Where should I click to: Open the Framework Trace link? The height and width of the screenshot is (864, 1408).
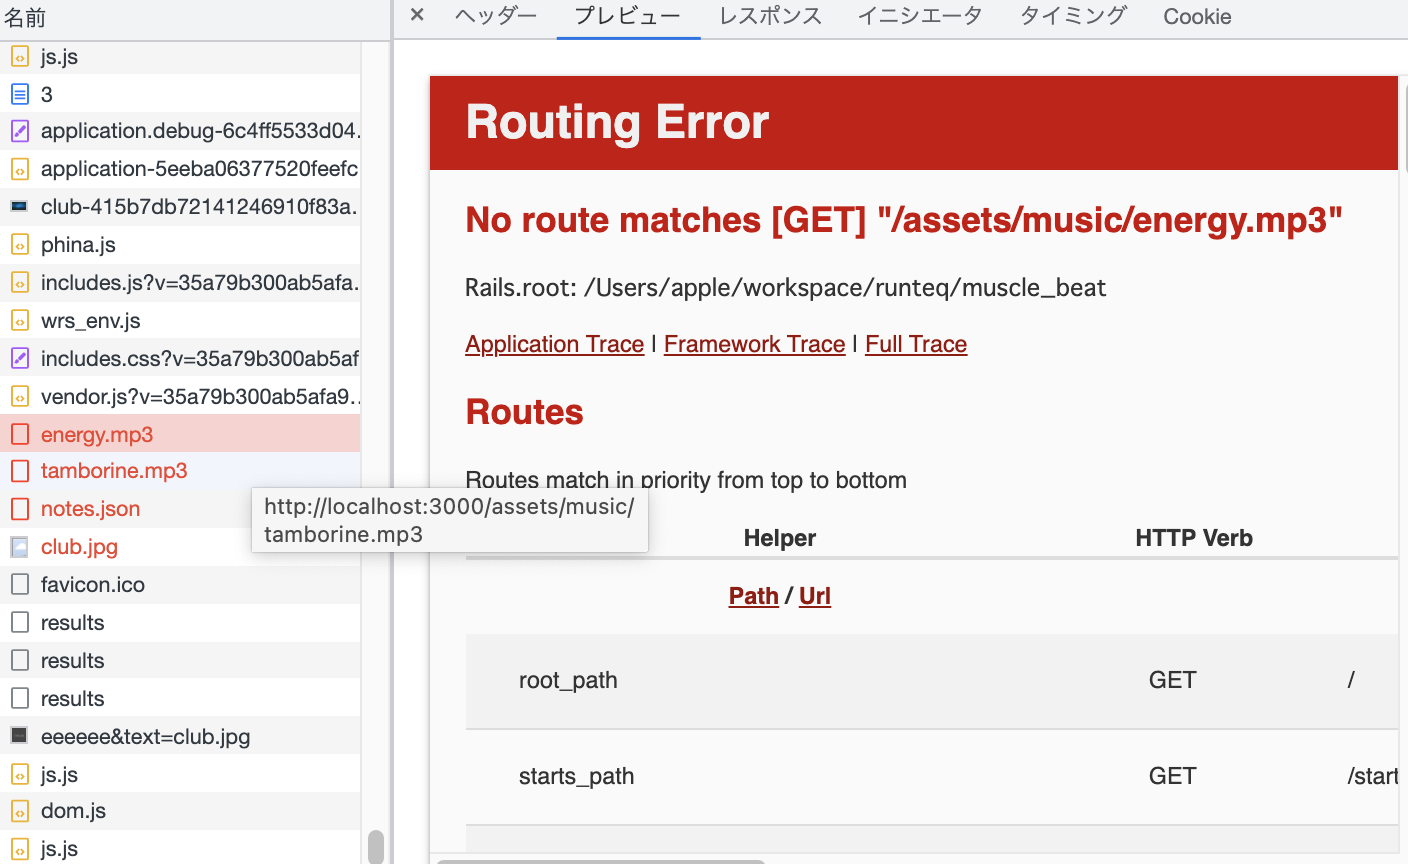click(x=754, y=344)
